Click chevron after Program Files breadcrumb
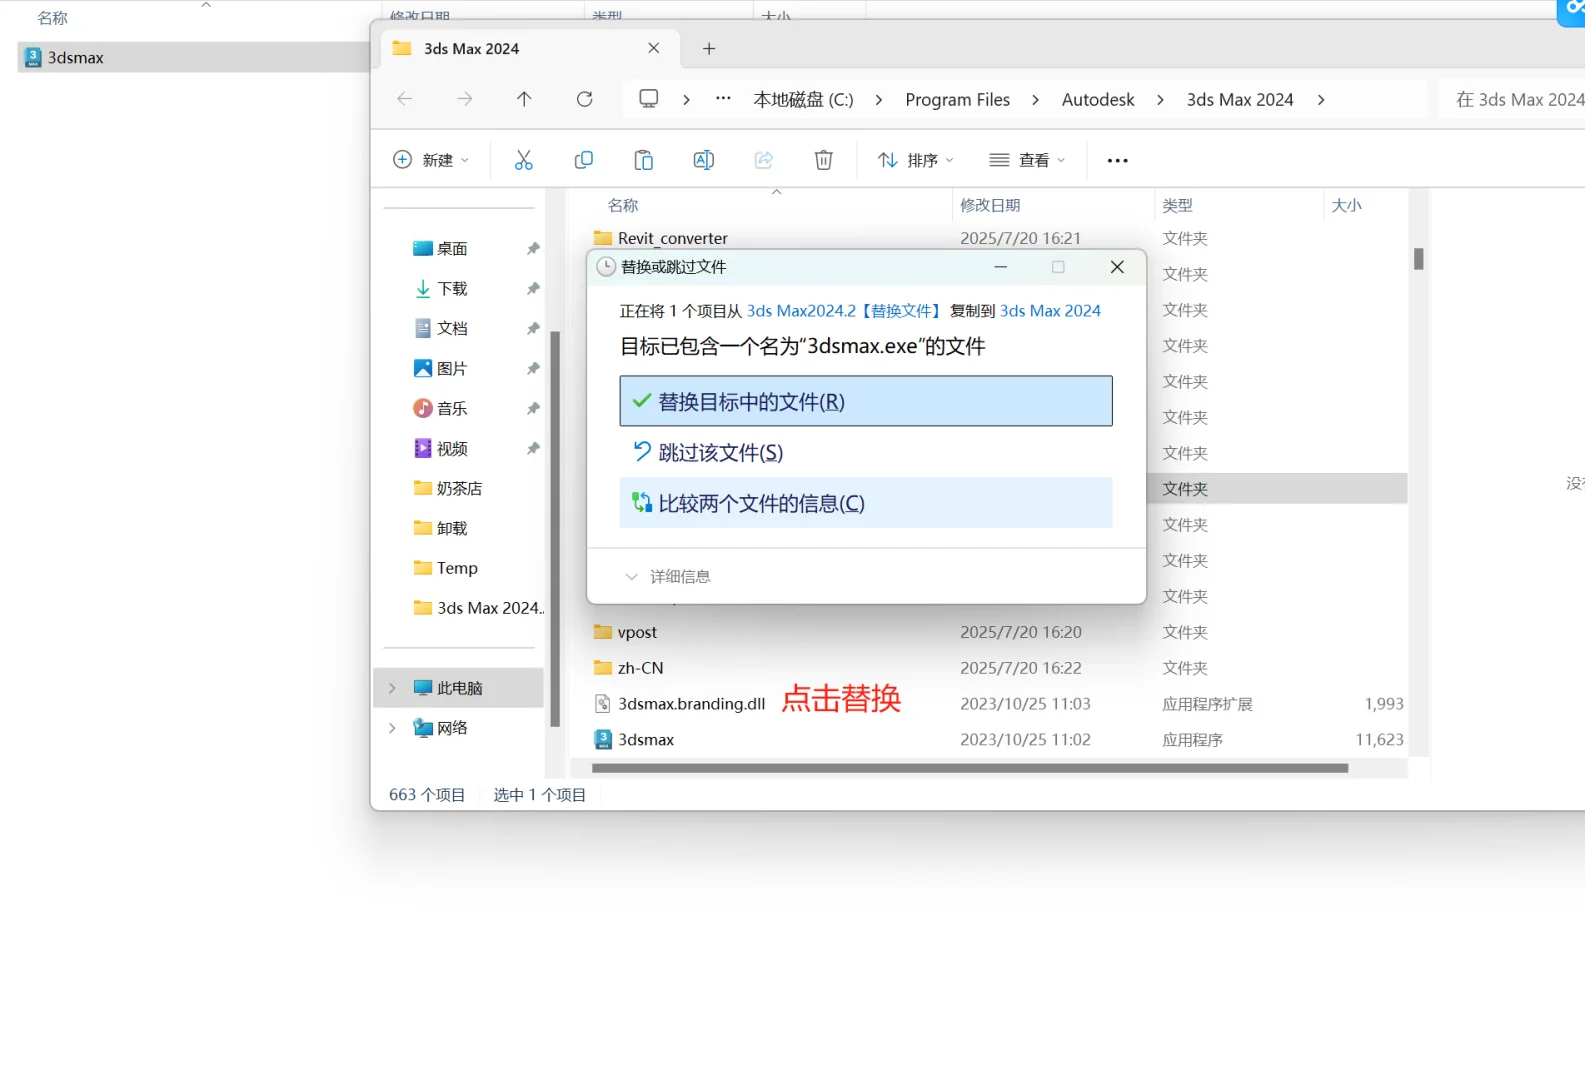 [x=1035, y=99]
